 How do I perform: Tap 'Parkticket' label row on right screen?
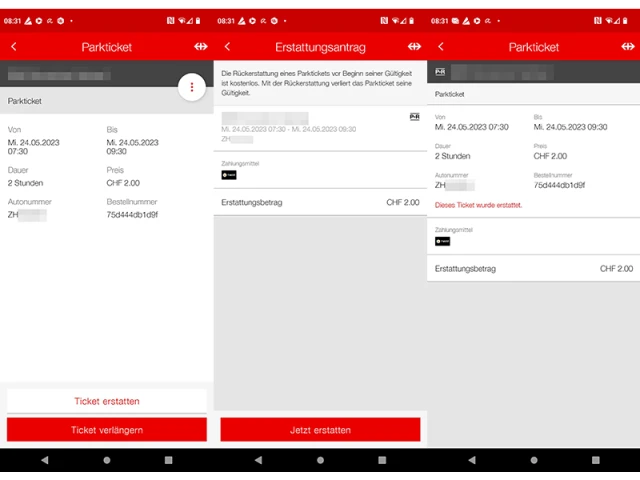(534, 94)
